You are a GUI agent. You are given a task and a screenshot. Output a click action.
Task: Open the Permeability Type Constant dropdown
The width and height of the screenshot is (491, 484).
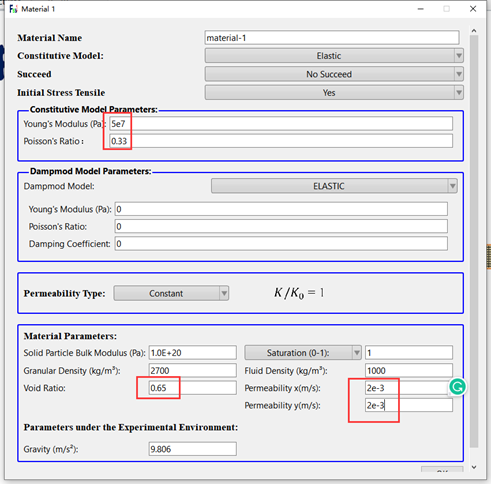(171, 293)
